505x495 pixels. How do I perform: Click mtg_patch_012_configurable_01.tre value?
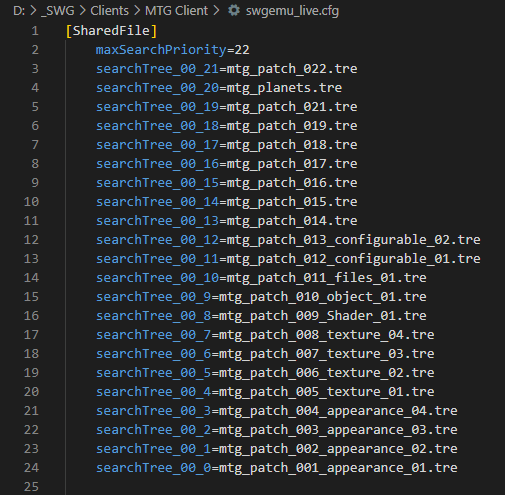(x=354, y=259)
